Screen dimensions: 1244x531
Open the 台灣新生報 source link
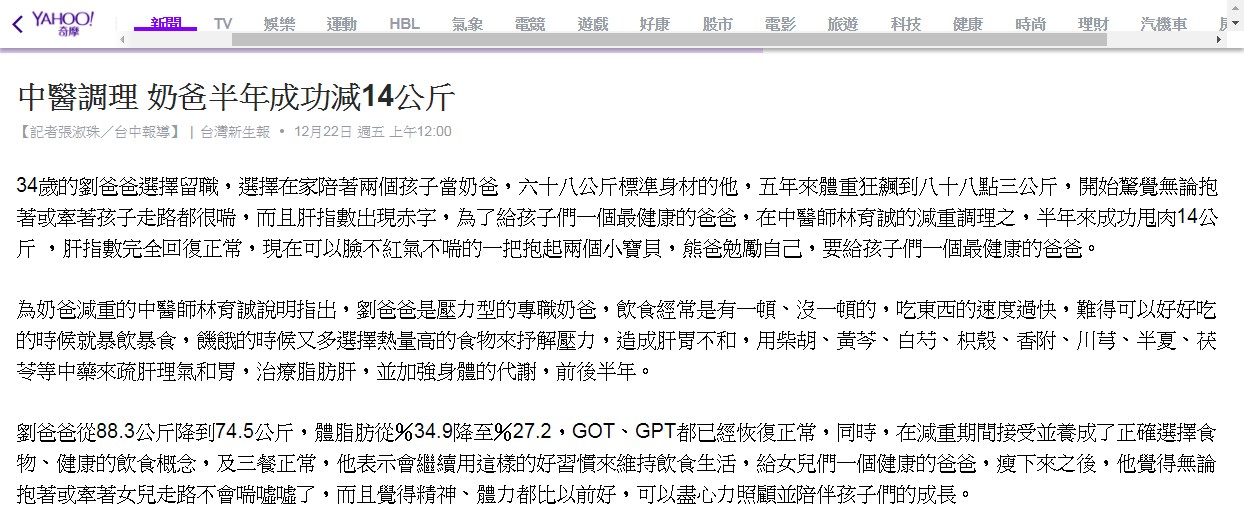tap(235, 131)
